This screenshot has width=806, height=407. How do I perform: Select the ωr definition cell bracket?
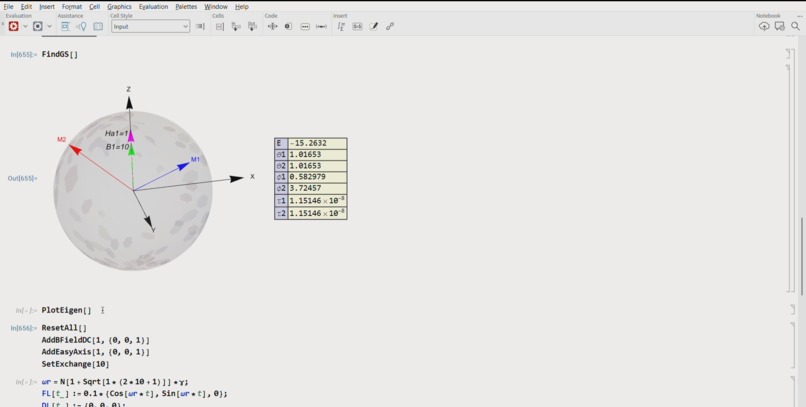pos(792,392)
